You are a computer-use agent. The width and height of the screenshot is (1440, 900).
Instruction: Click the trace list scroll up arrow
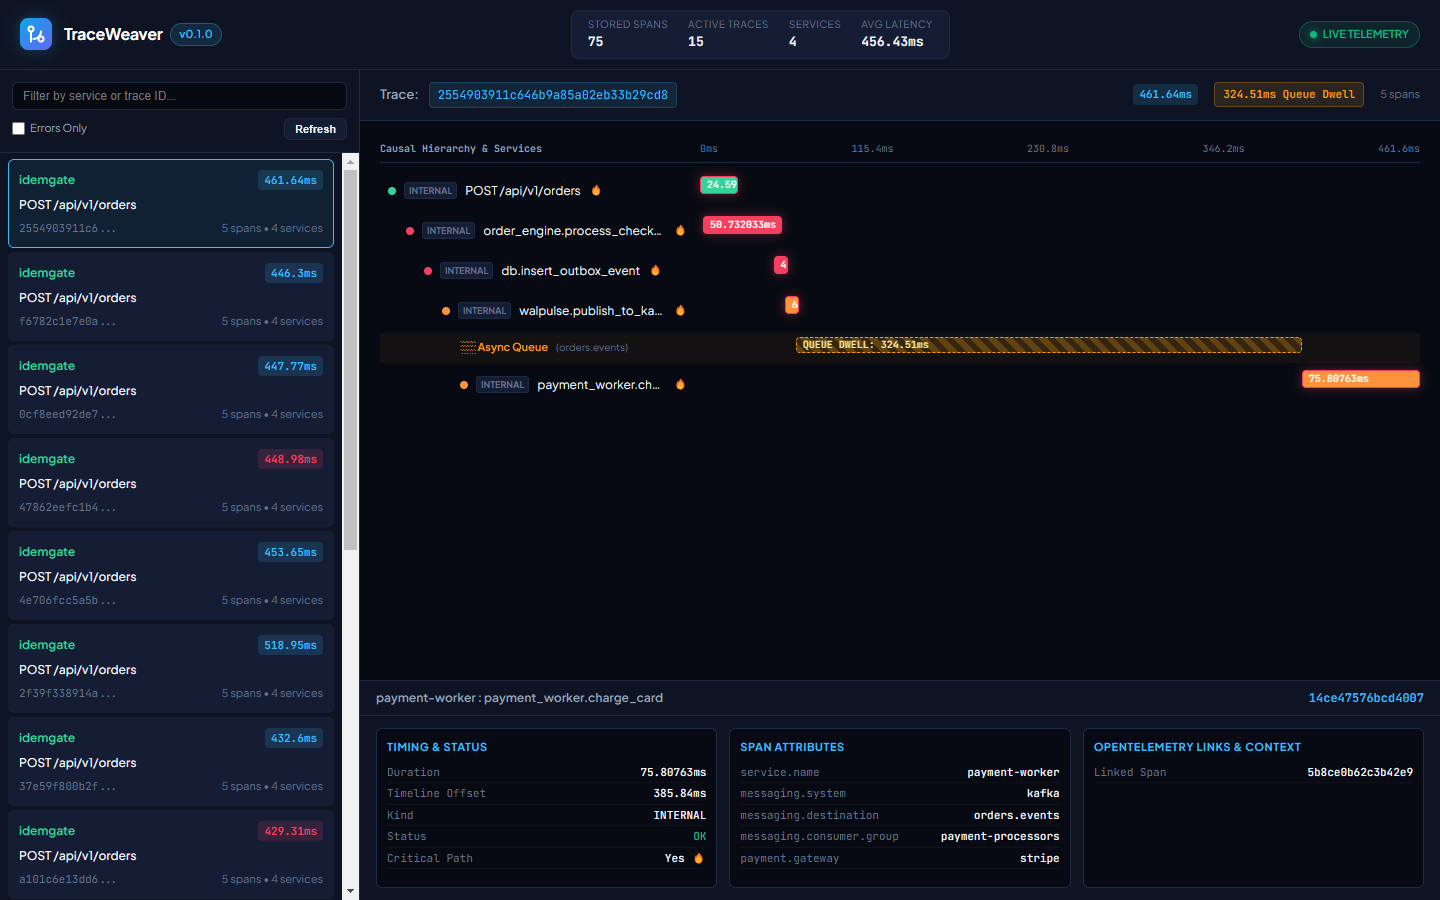coord(350,161)
